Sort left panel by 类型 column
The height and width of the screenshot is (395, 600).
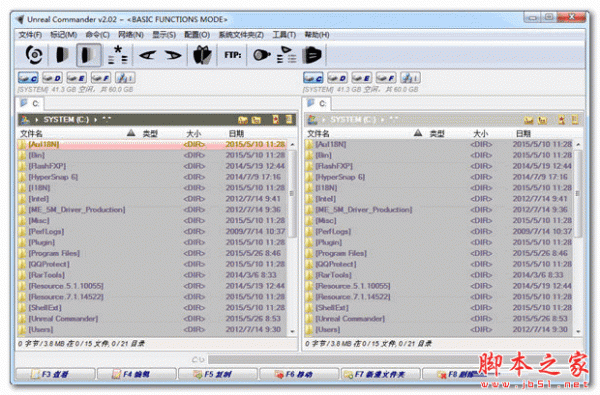[x=150, y=134]
